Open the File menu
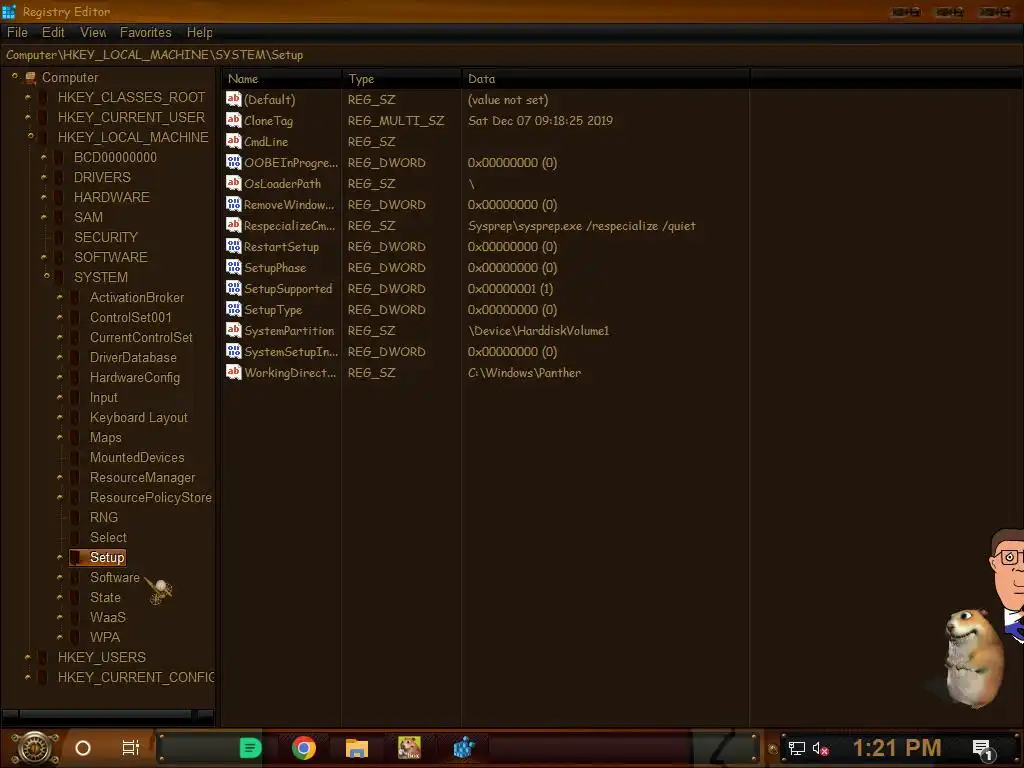 click(17, 33)
